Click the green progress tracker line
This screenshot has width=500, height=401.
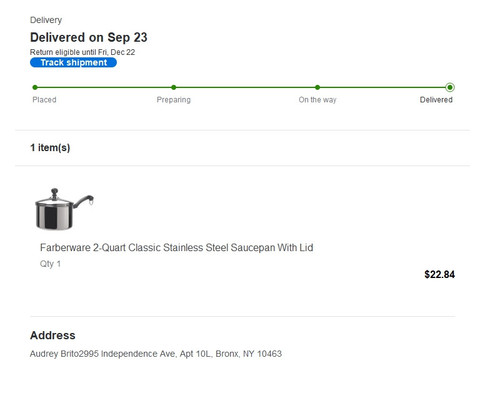(242, 87)
